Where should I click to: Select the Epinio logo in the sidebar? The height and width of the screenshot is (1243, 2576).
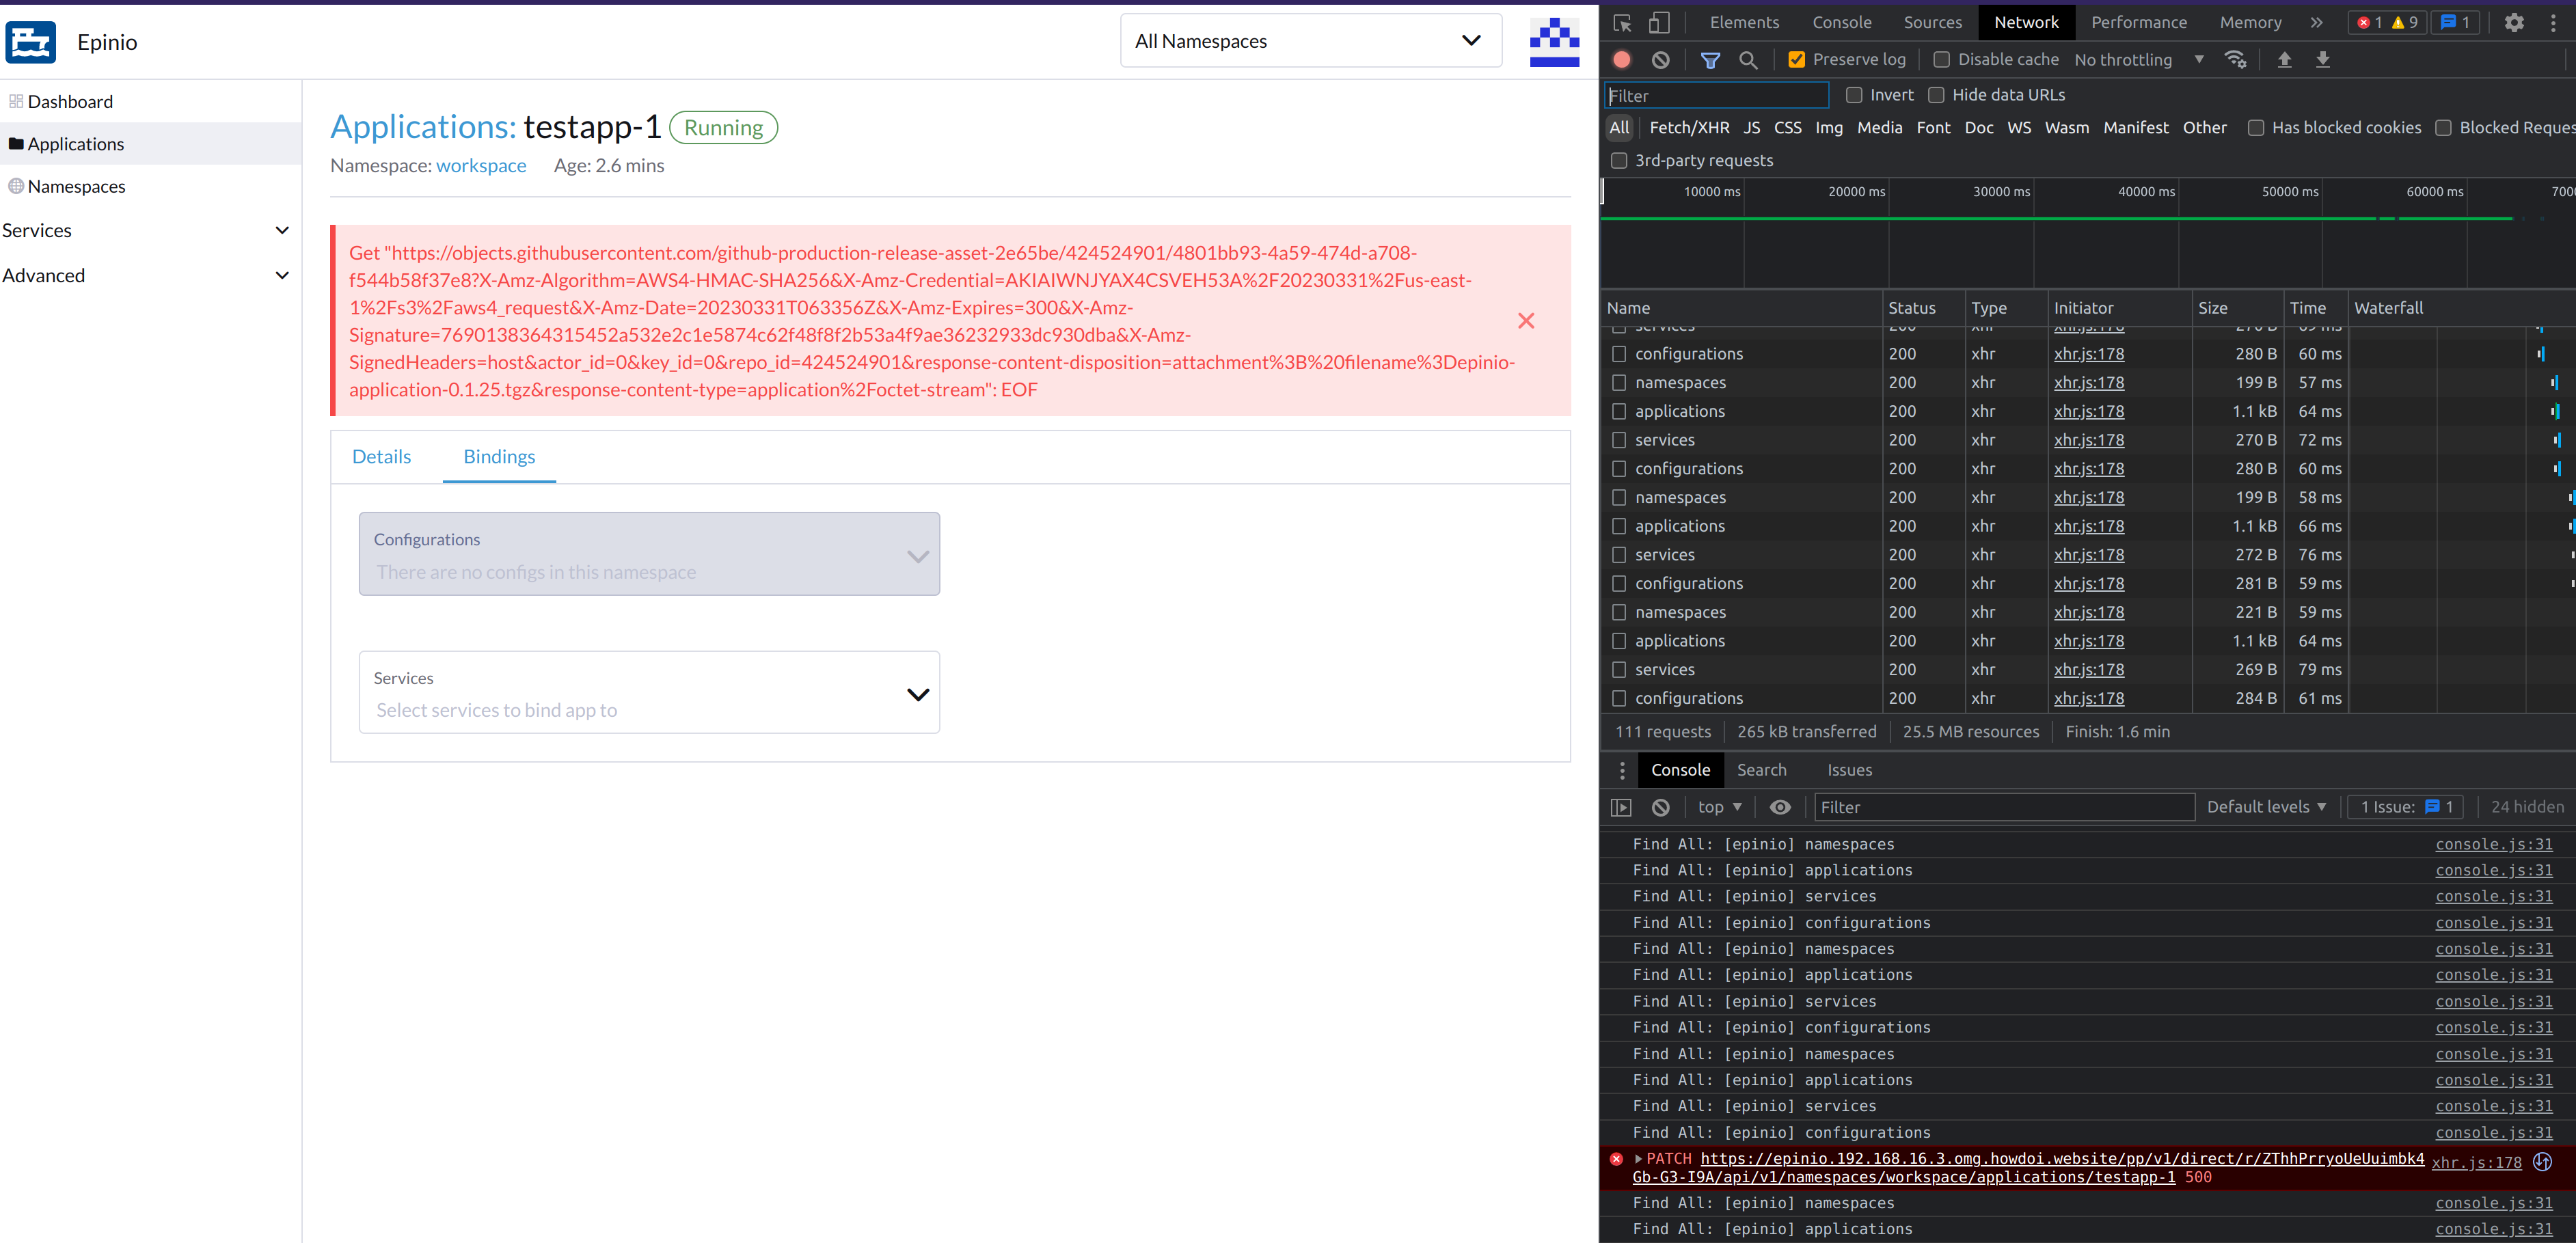(30, 42)
